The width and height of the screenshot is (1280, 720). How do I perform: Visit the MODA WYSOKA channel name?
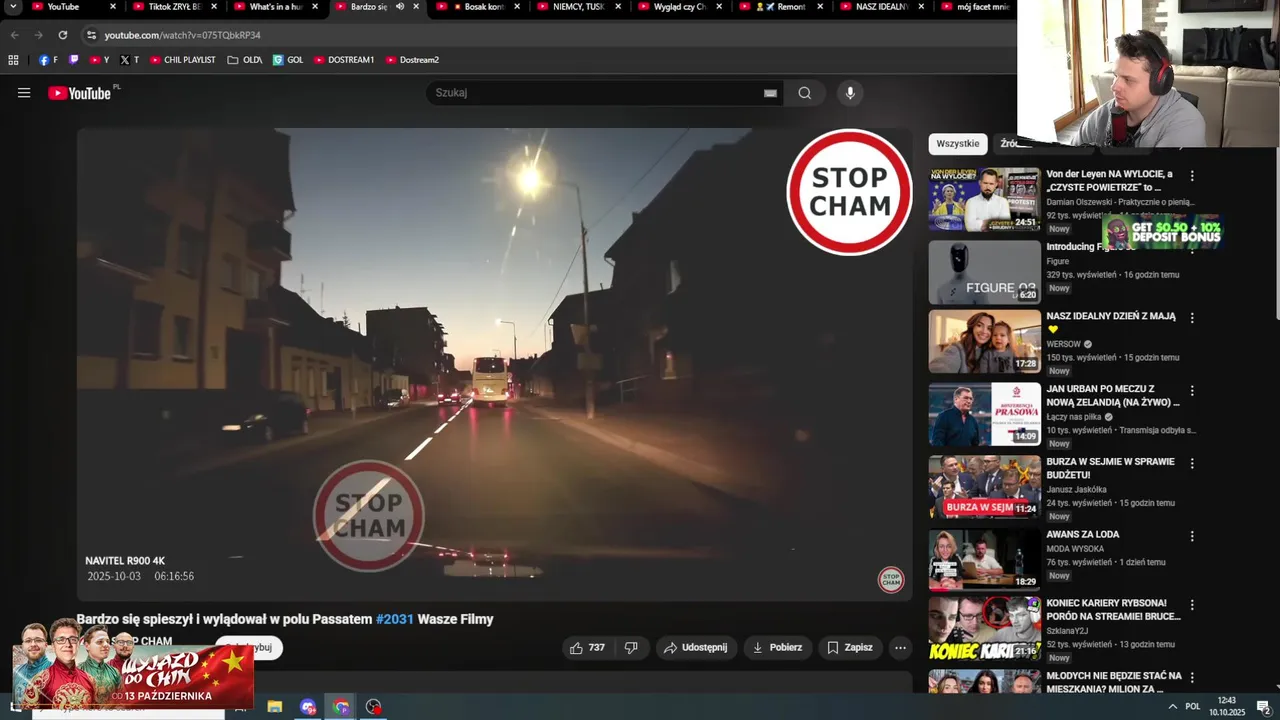(1075, 549)
